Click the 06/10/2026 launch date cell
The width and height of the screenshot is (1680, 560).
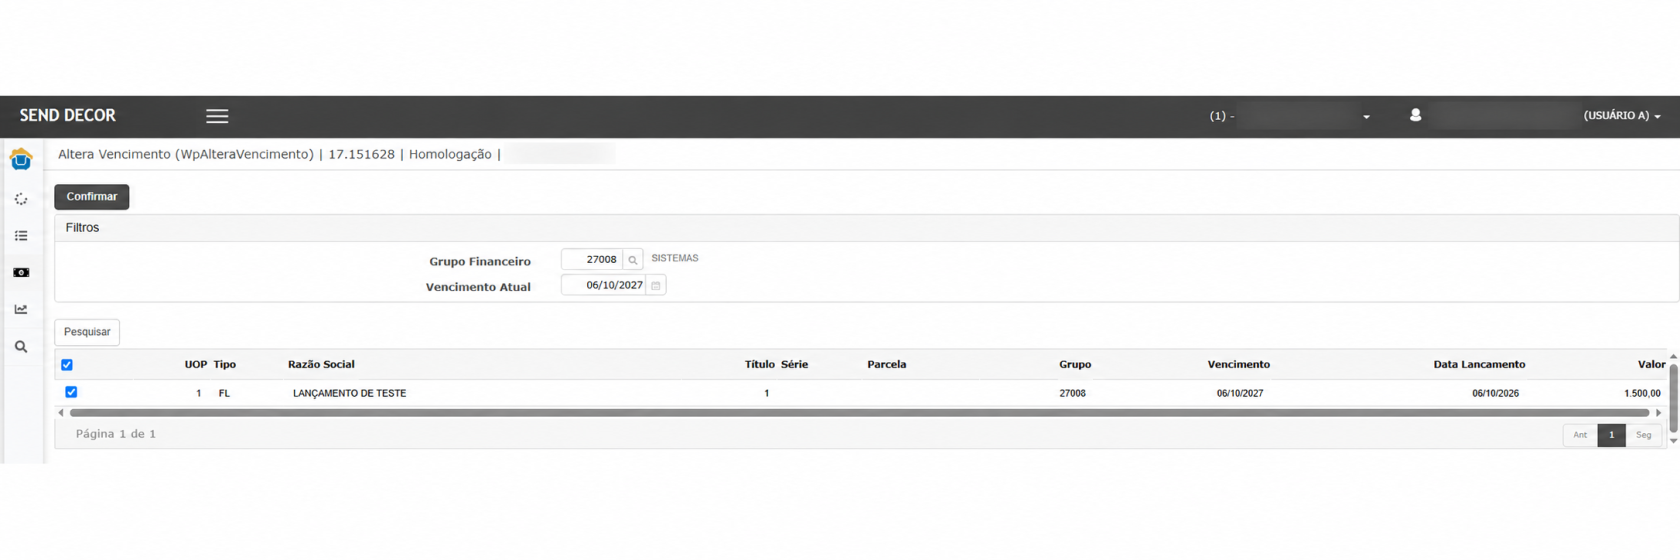[x=1495, y=394]
